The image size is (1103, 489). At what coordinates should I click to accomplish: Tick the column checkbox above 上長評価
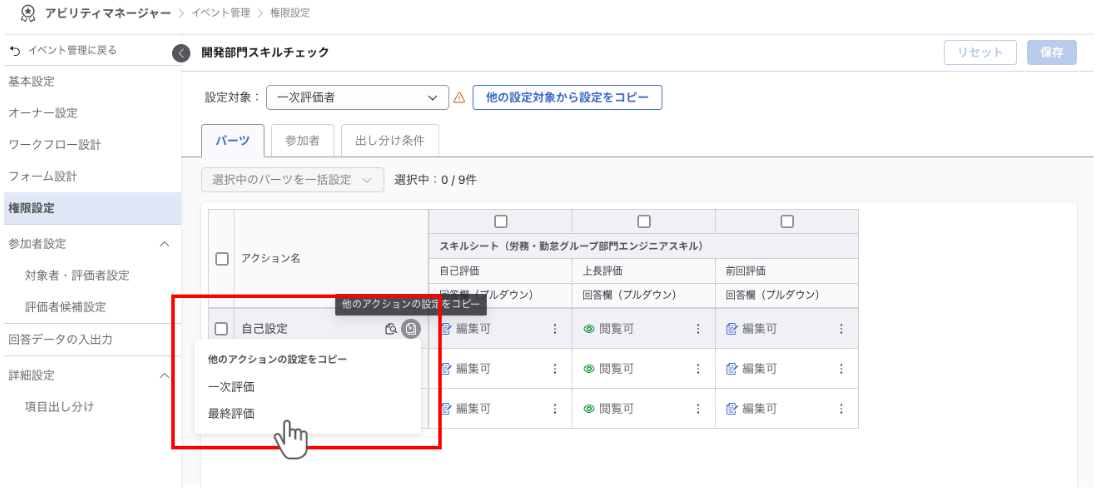(x=644, y=222)
